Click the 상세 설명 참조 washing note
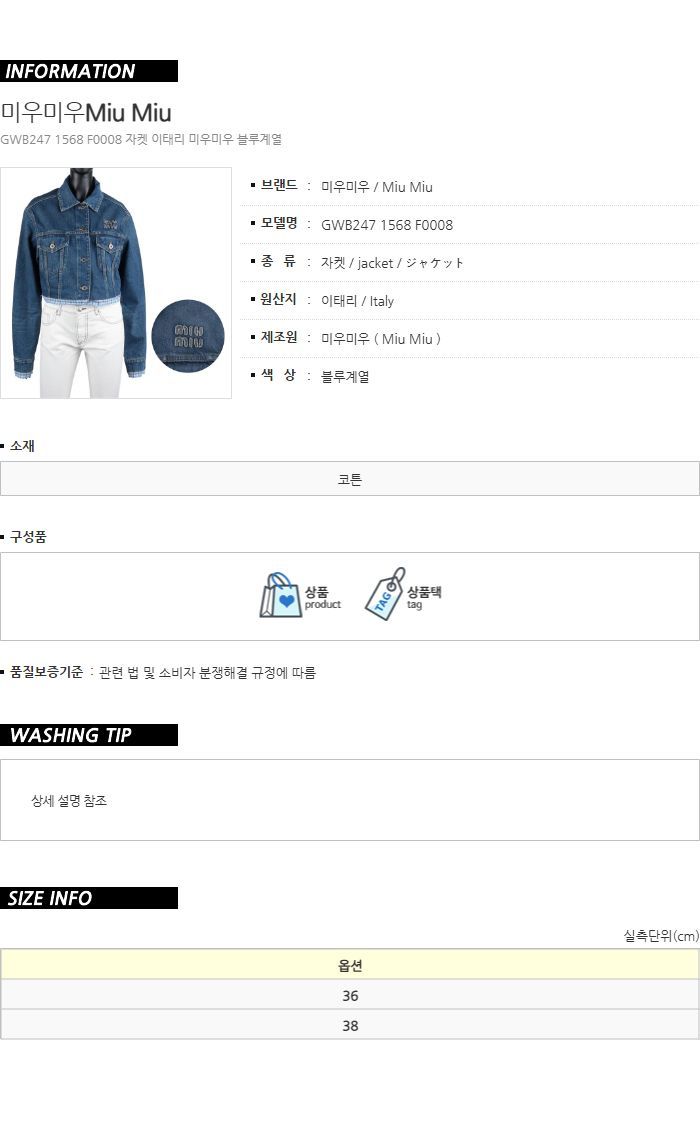700x1125 pixels. point(69,800)
